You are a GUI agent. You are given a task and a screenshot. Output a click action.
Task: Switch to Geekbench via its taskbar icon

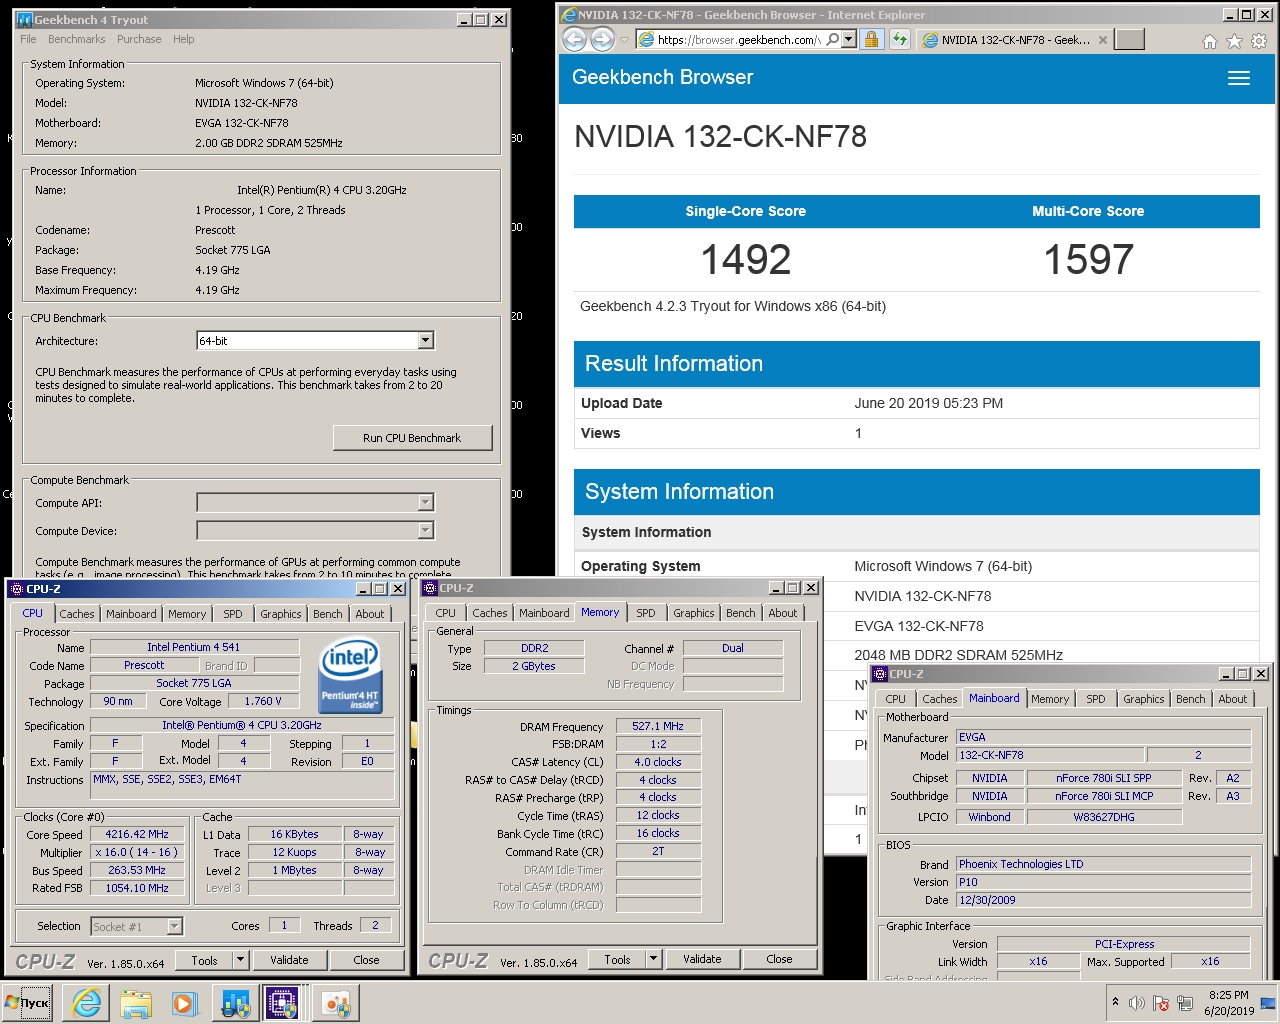[x=235, y=1003]
